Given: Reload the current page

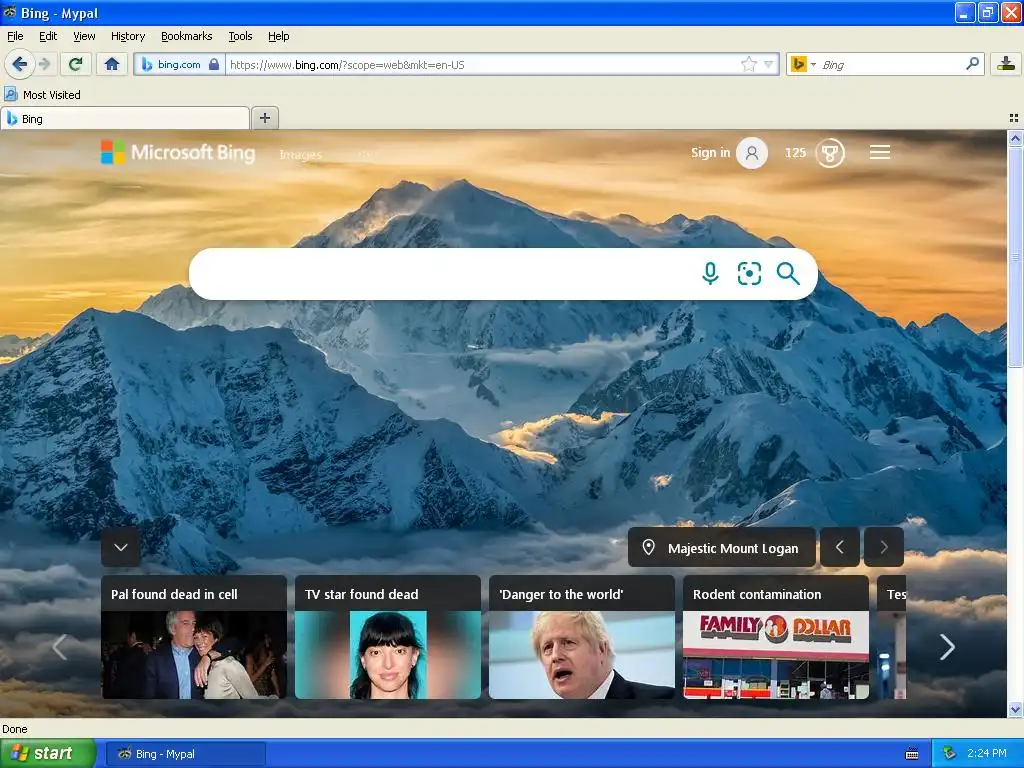Looking at the screenshot, I should [75, 64].
